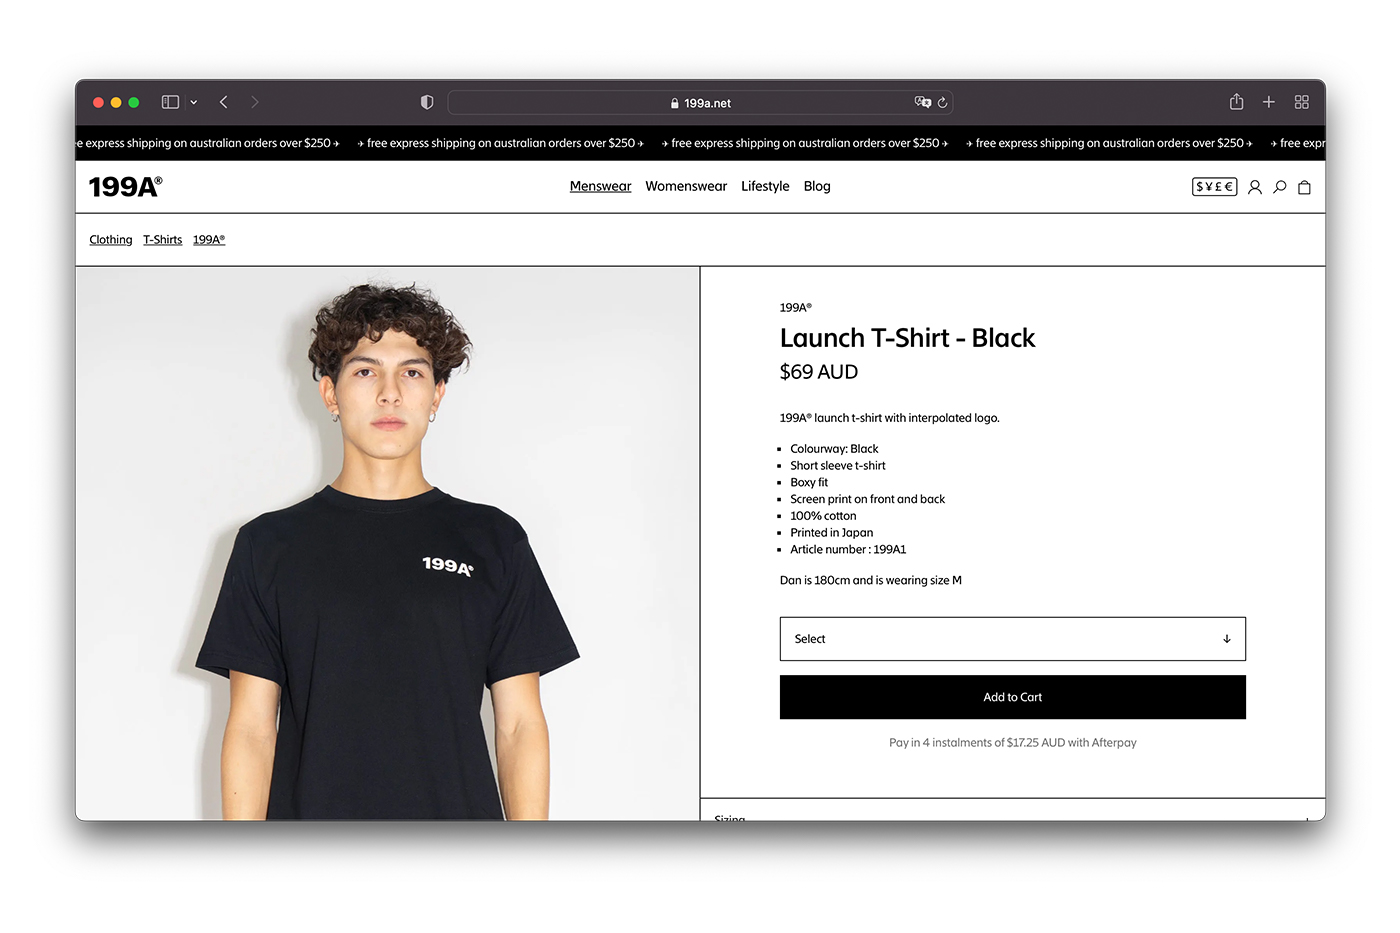This screenshot has width=1400, height=933.
Task: Expand sidebar options chevron in toolbar
Action: pos(194,102)
